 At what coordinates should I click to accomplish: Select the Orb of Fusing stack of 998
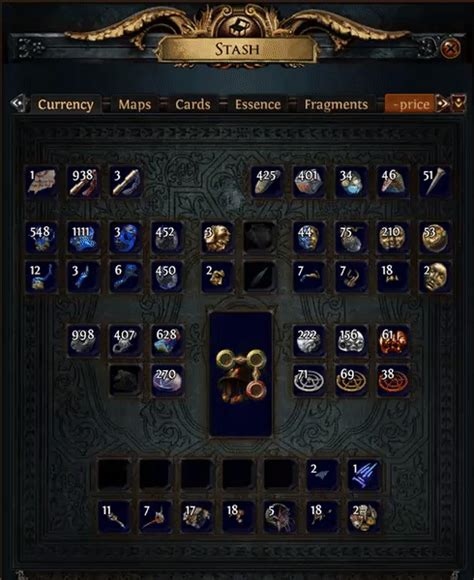[x=83, y=340]
